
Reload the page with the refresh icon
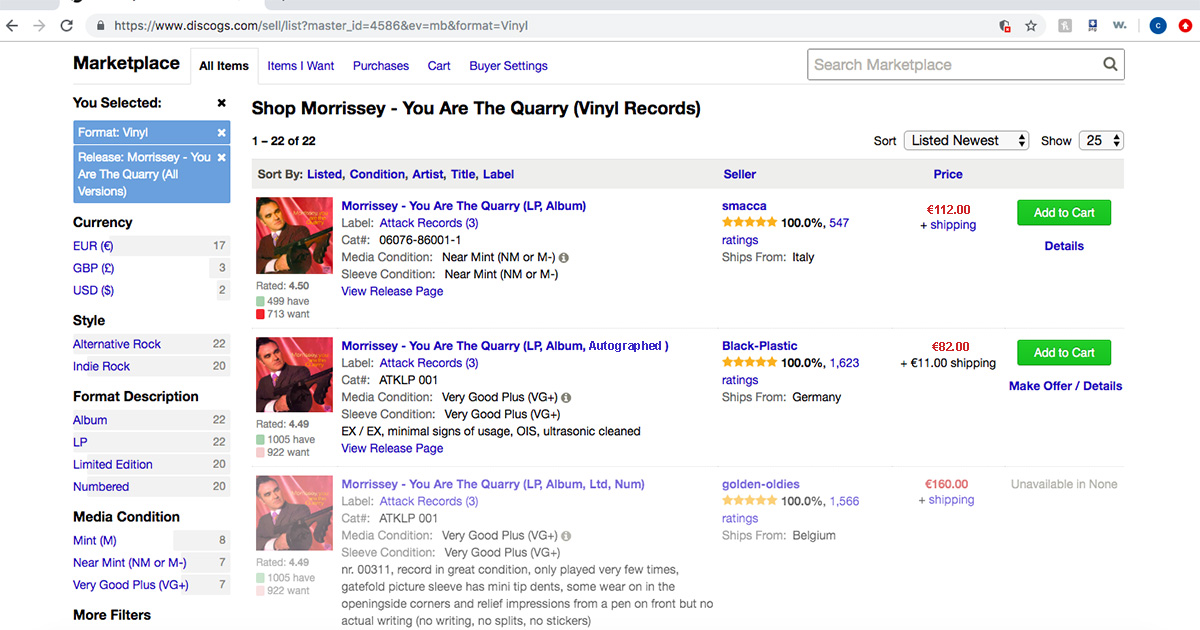click(x=67, y=26)
